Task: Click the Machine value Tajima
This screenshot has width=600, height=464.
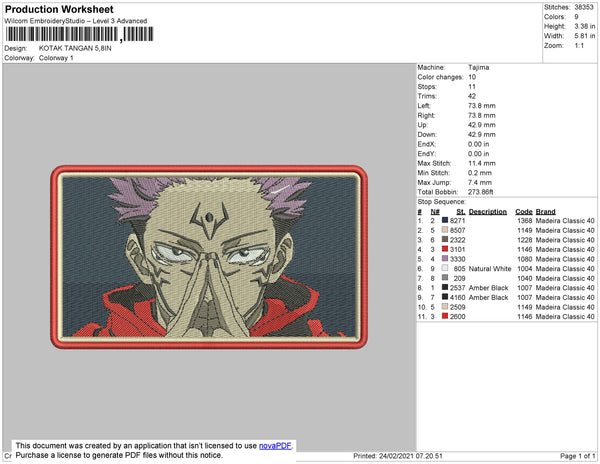Action: (478, 67)
